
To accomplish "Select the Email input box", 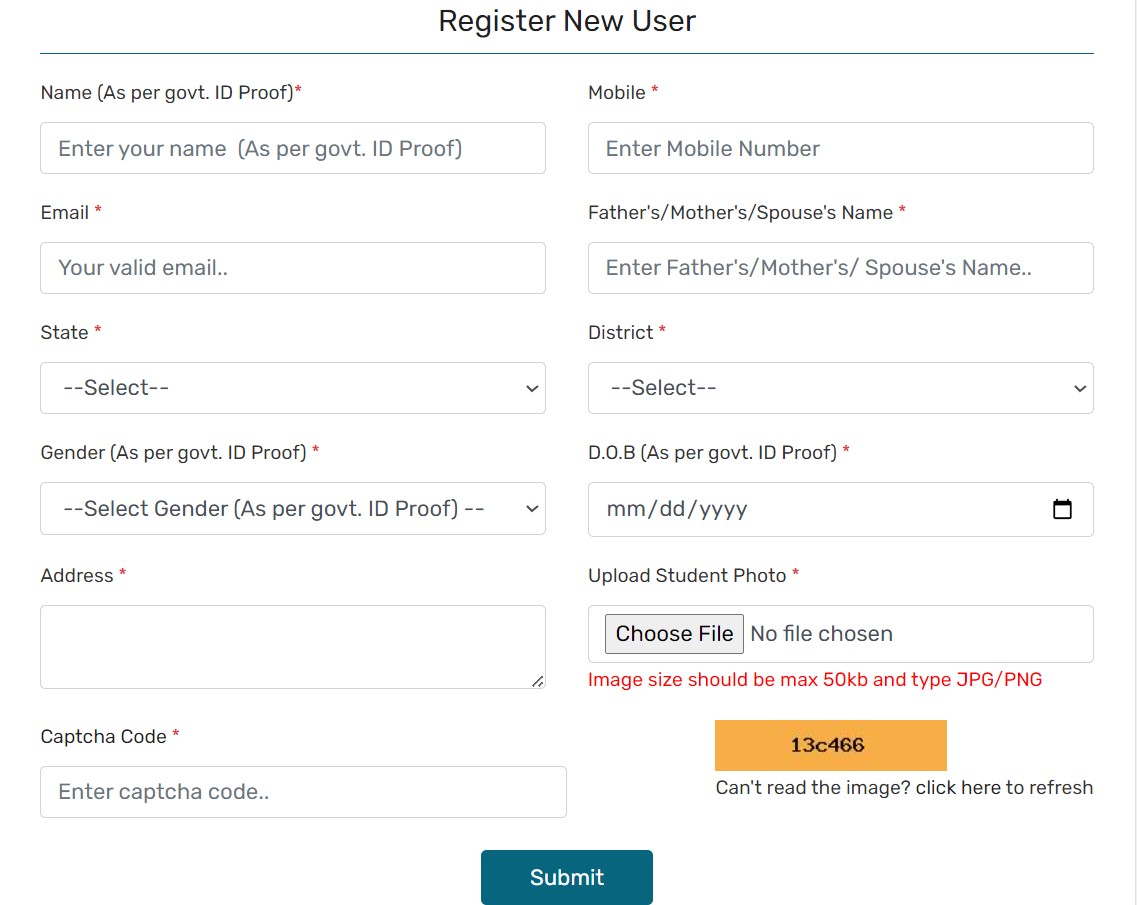I will coord(293,268).
